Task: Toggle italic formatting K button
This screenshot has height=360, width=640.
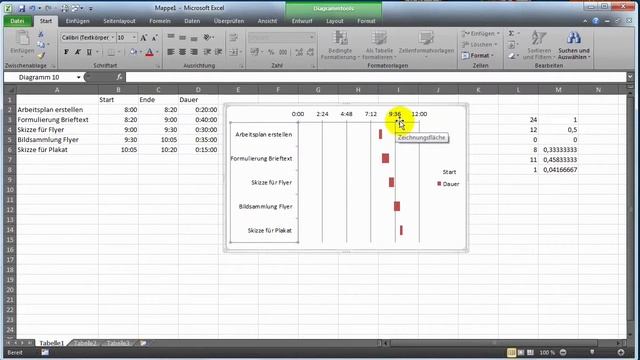Action: coord(78,52)
